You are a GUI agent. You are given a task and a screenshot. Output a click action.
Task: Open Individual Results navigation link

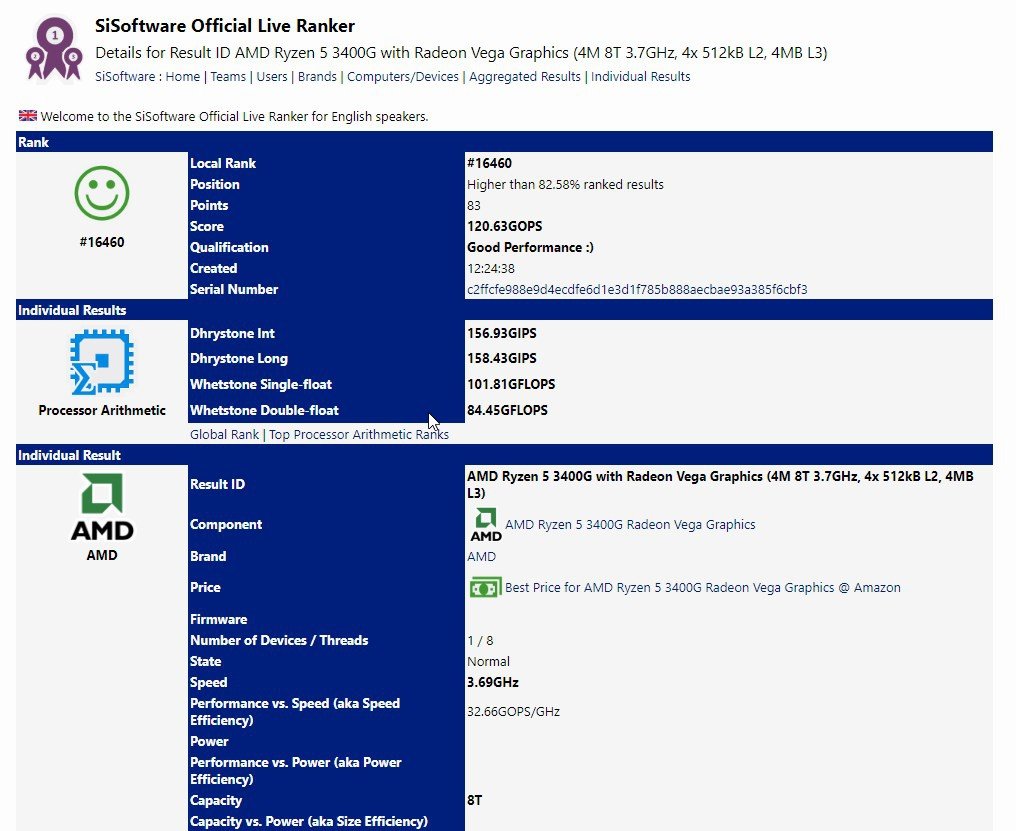(x=640, y=76)
